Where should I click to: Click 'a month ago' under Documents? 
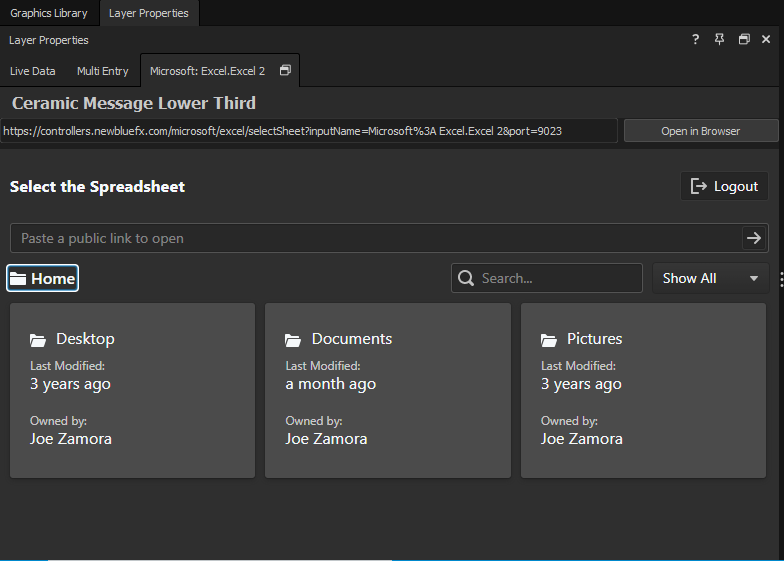(330, 384)
